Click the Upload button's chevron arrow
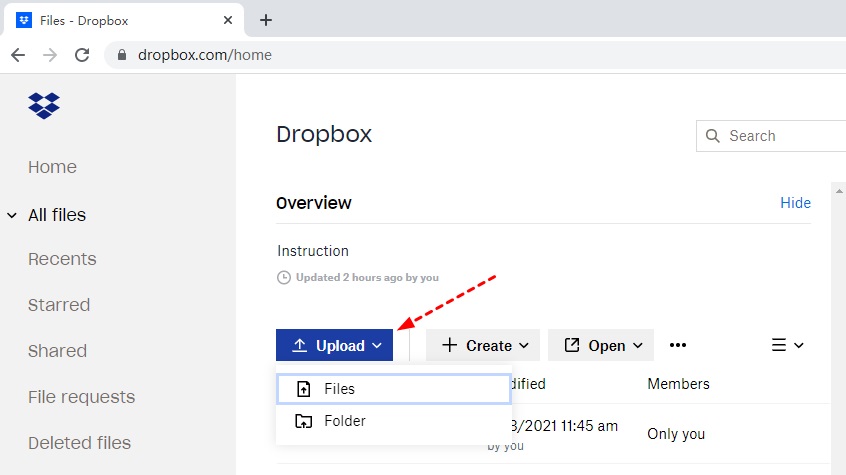The height and width of the screenshot is (475, 846). pos(377,345)
